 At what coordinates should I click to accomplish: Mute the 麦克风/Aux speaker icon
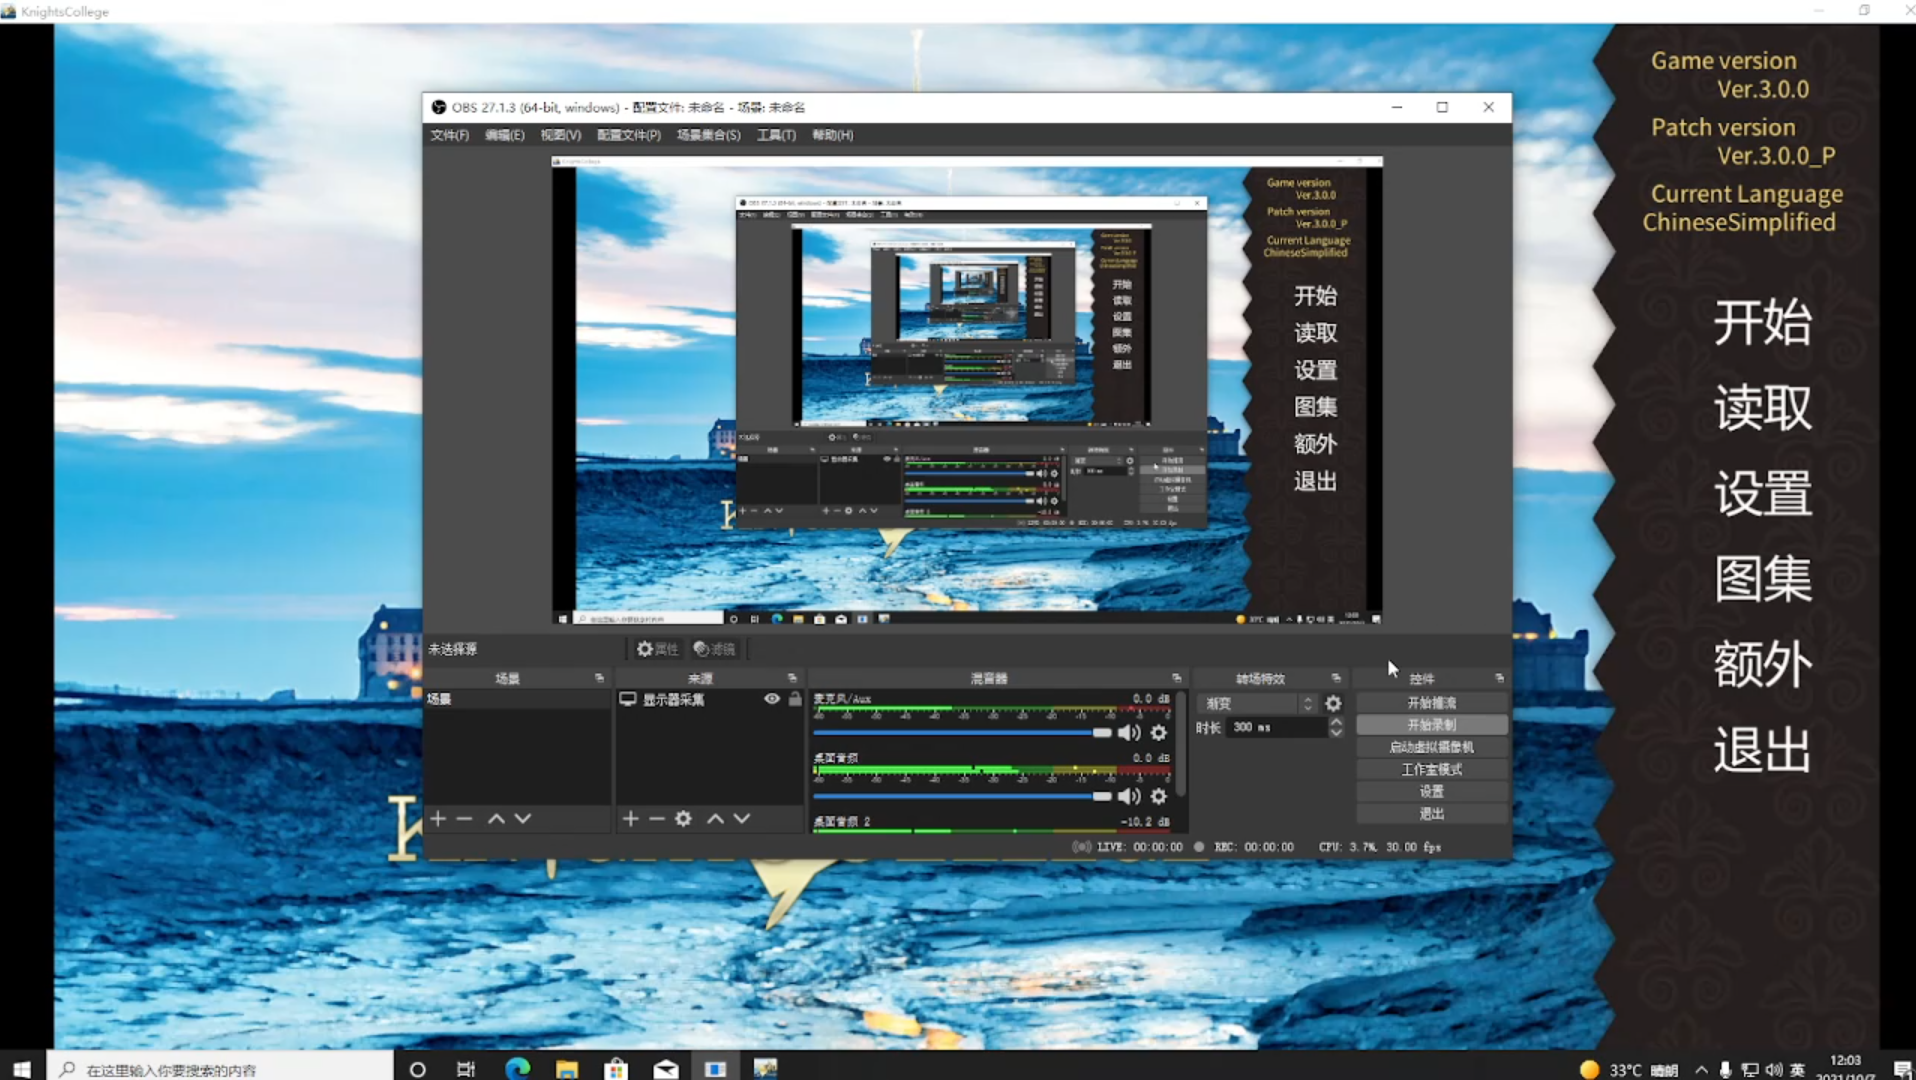pyautogui.click(x=1129, y=733)
